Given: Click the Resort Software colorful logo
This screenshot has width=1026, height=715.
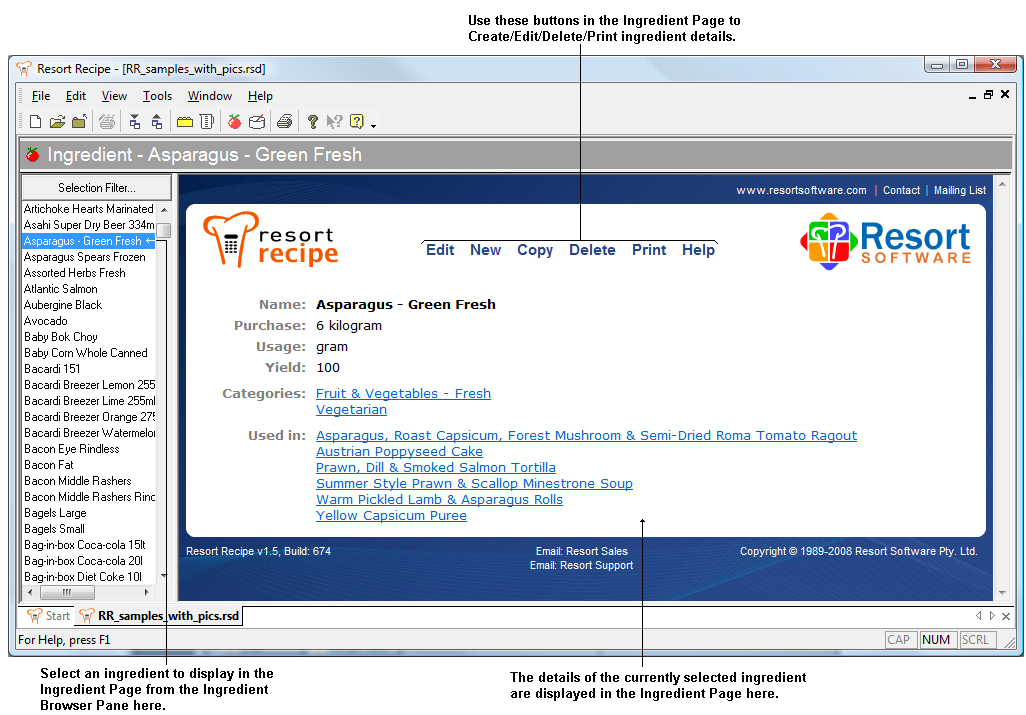Looking at the screenshot, I should (885, 241).
